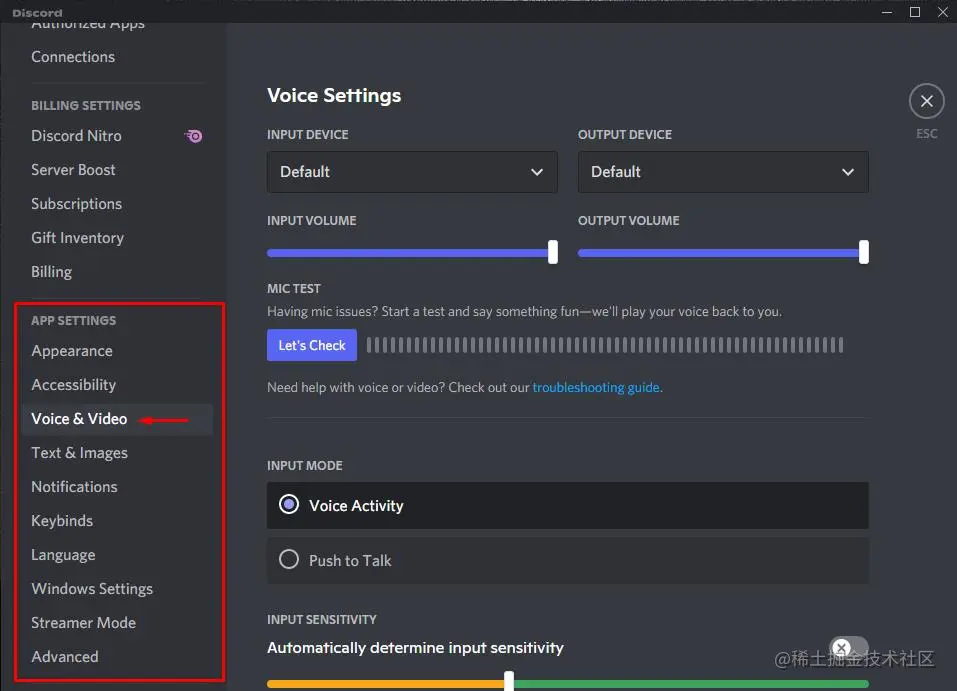Open Language settings
The width and height of the screenshot is (957, 691).
pos(63,555)
